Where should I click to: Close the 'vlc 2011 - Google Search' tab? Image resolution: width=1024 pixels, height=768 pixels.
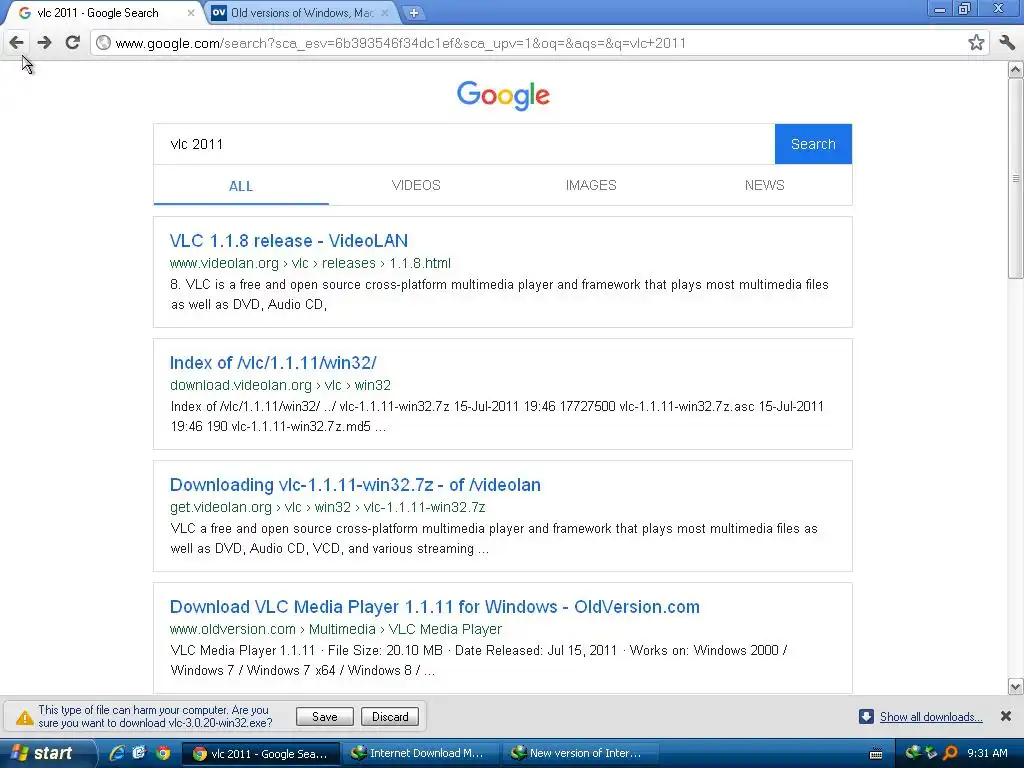point(191,12)
